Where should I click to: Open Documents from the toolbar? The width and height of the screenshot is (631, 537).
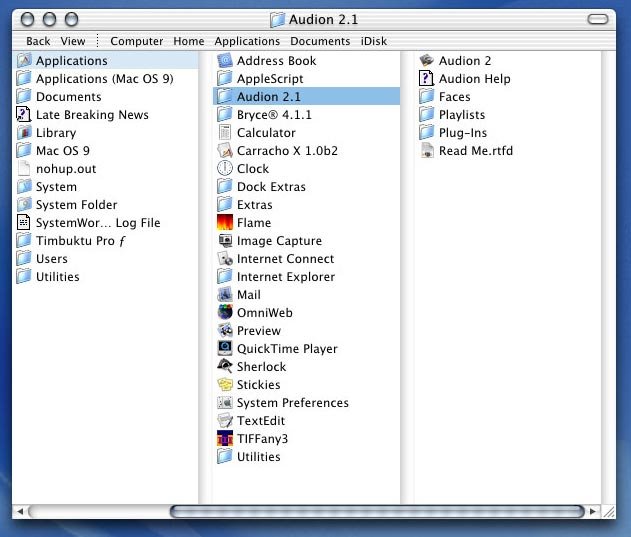point(320,41)
